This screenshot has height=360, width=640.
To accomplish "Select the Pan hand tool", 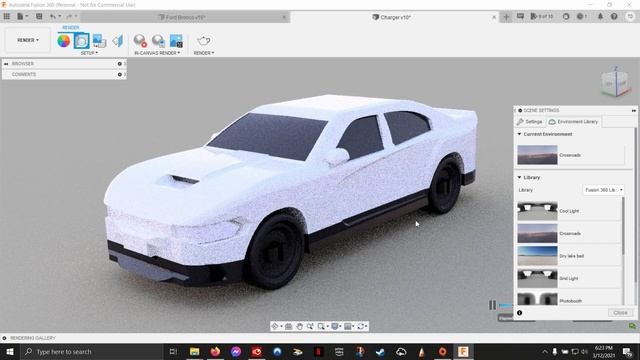I will (x=300, y=326).
